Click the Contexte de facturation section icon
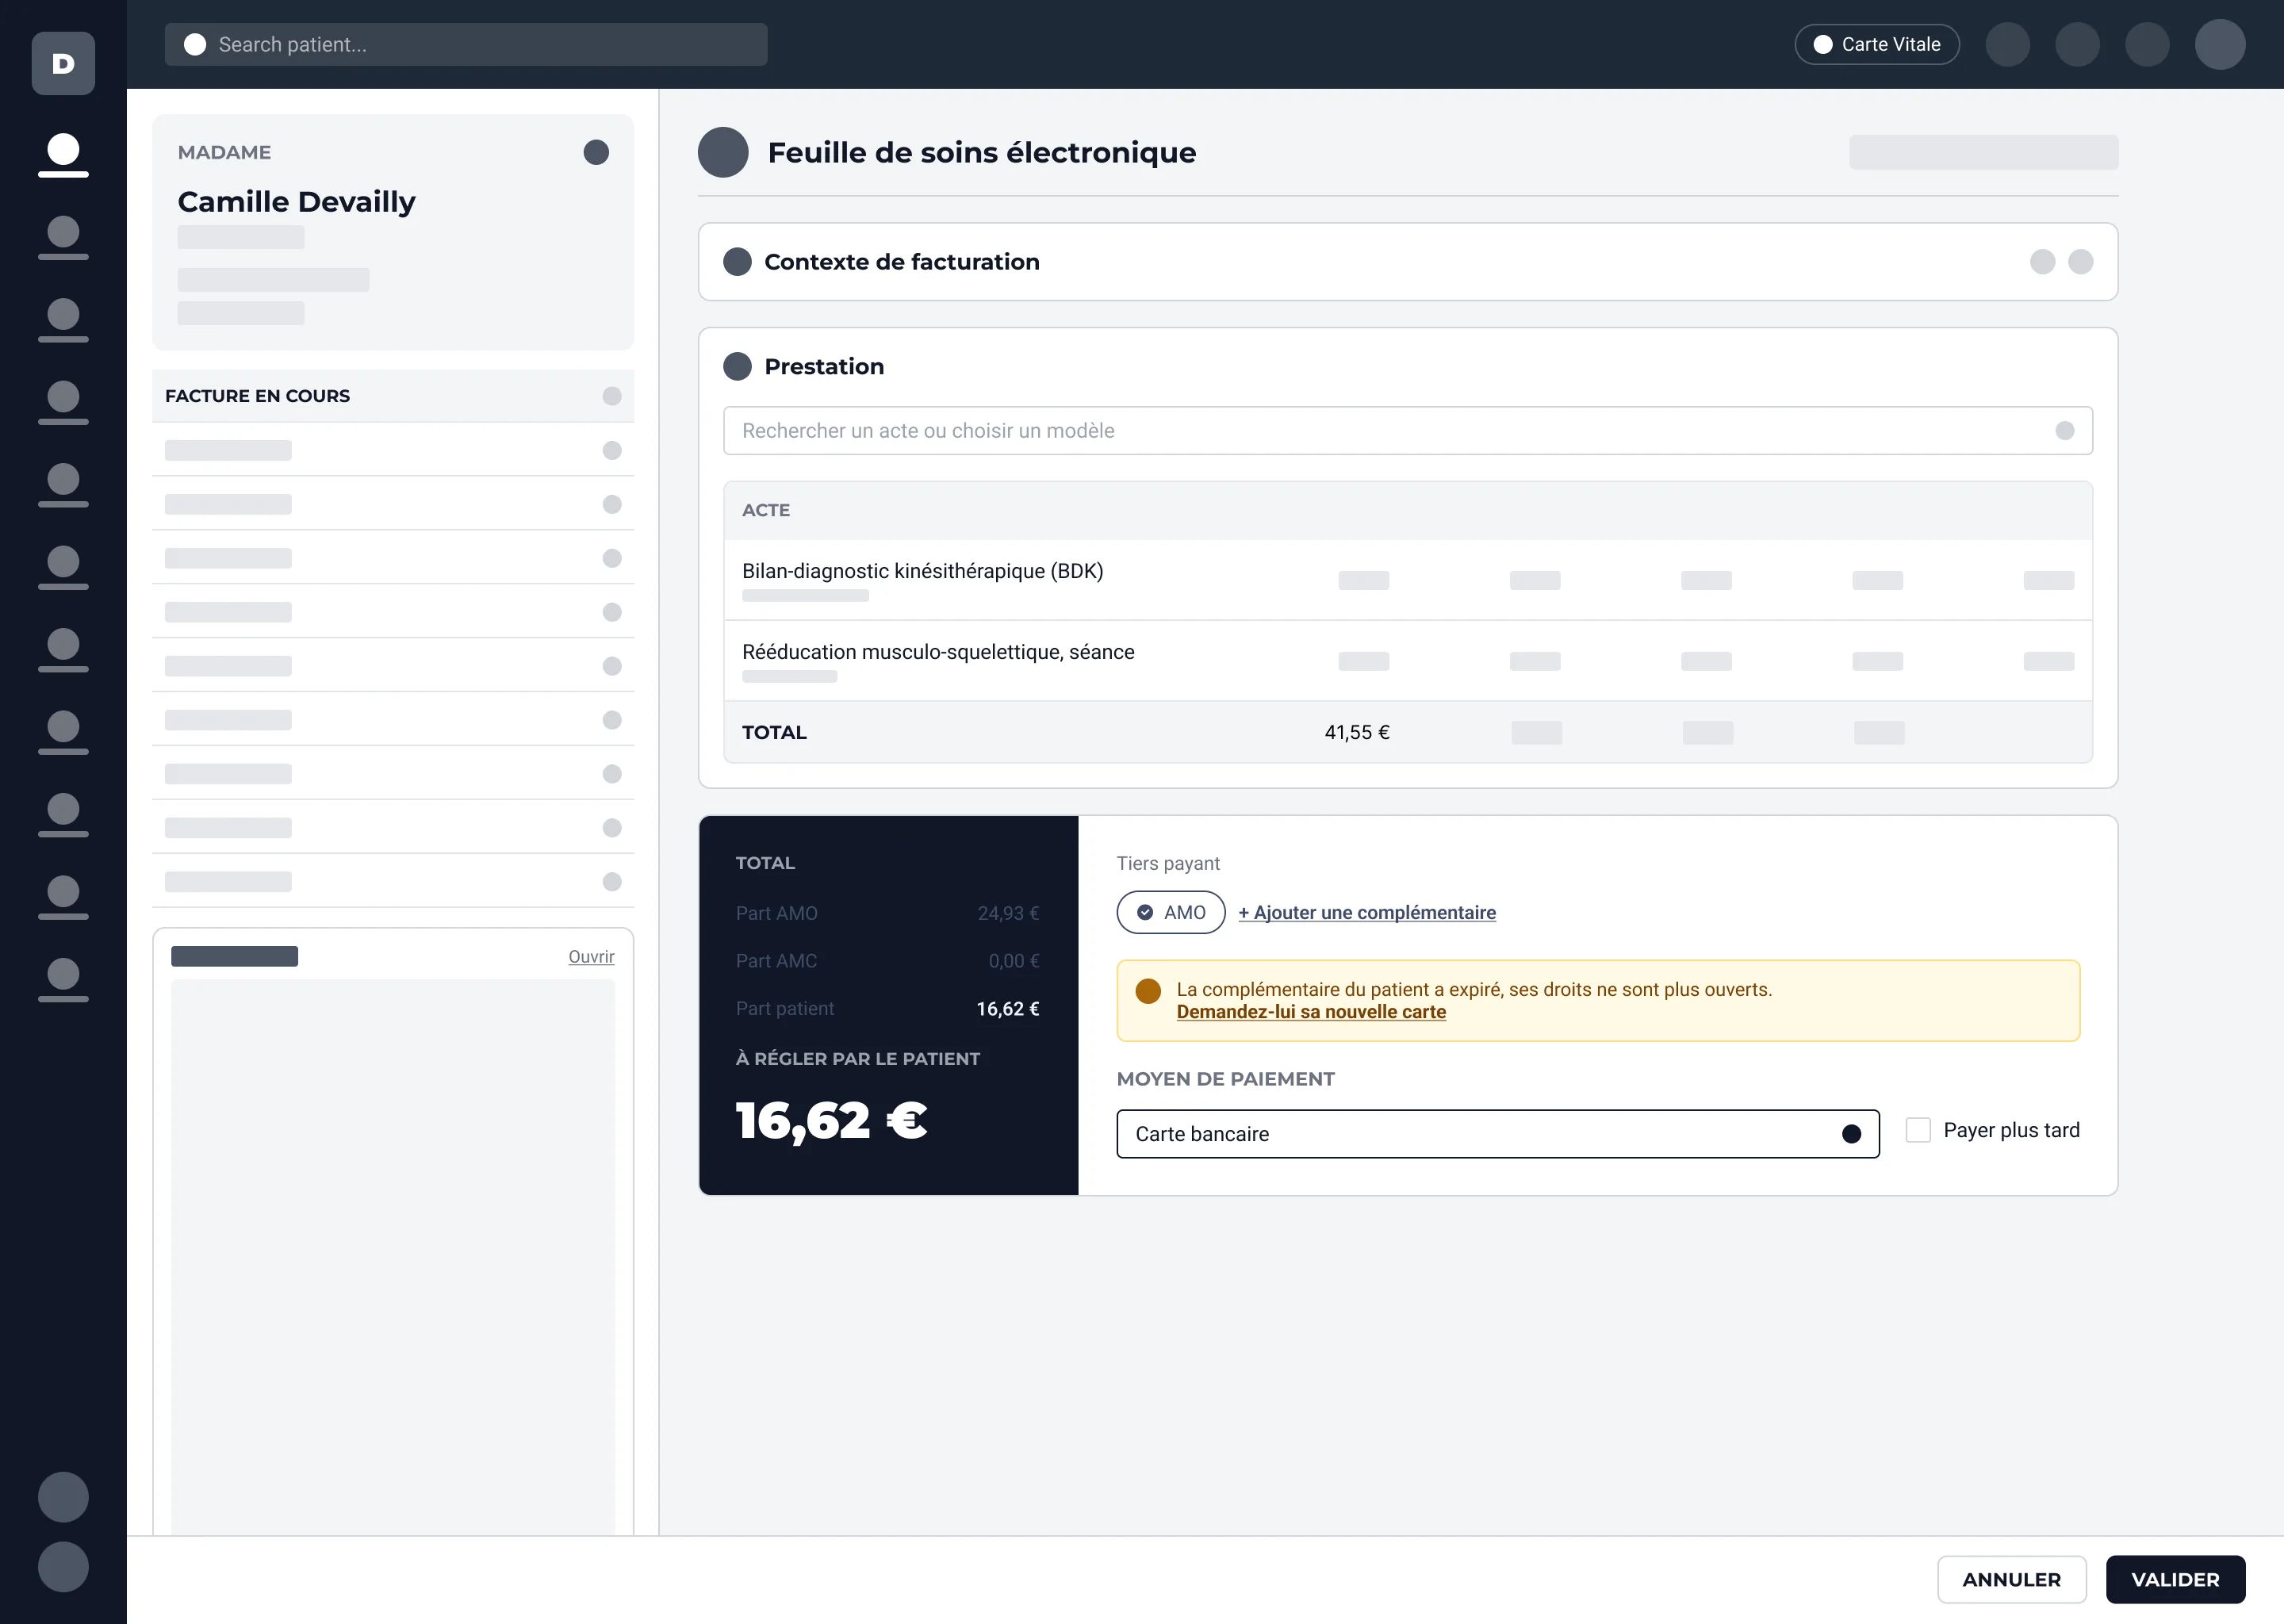The height and width of the screenshot is (1624, 2284). (737, 262)
